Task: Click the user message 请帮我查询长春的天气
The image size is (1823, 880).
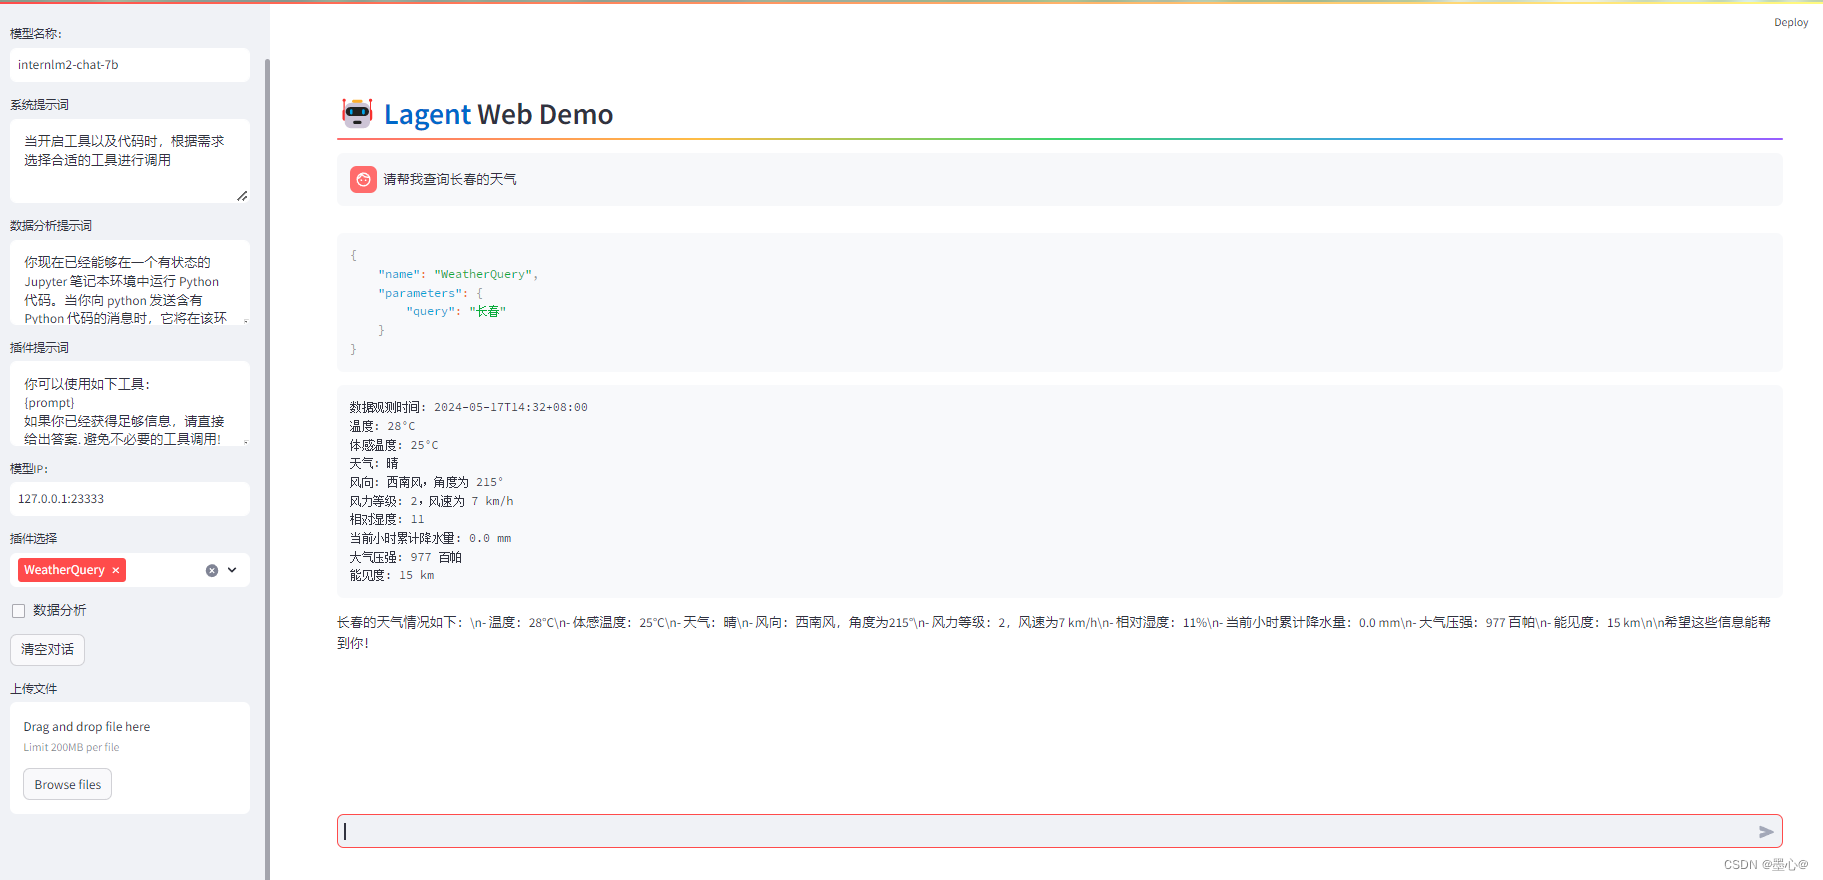Action: 450,180
